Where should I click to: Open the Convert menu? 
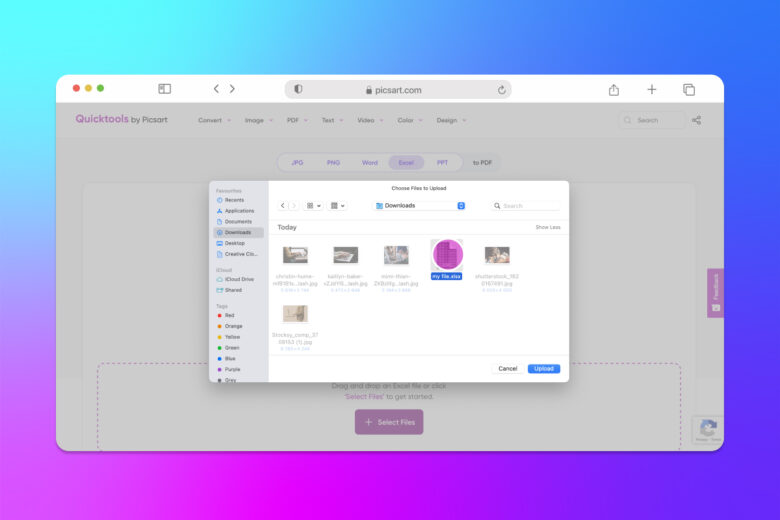tap(214, 120)
